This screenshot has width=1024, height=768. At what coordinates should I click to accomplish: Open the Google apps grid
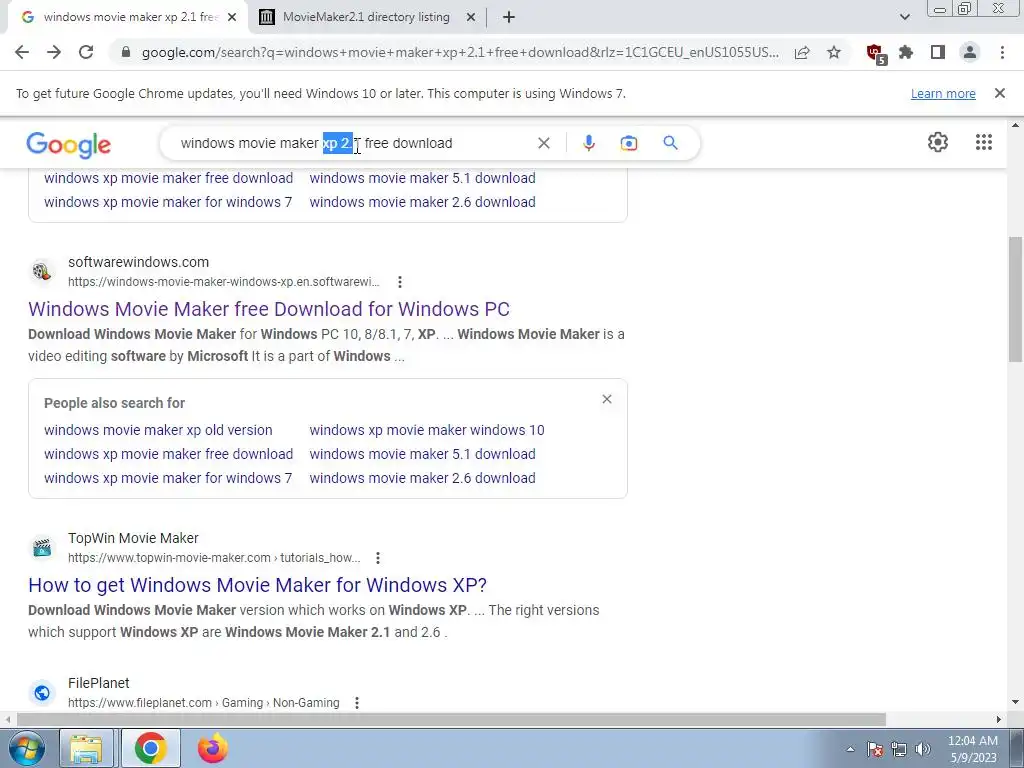pyautogui.click(x=984, y=142)
